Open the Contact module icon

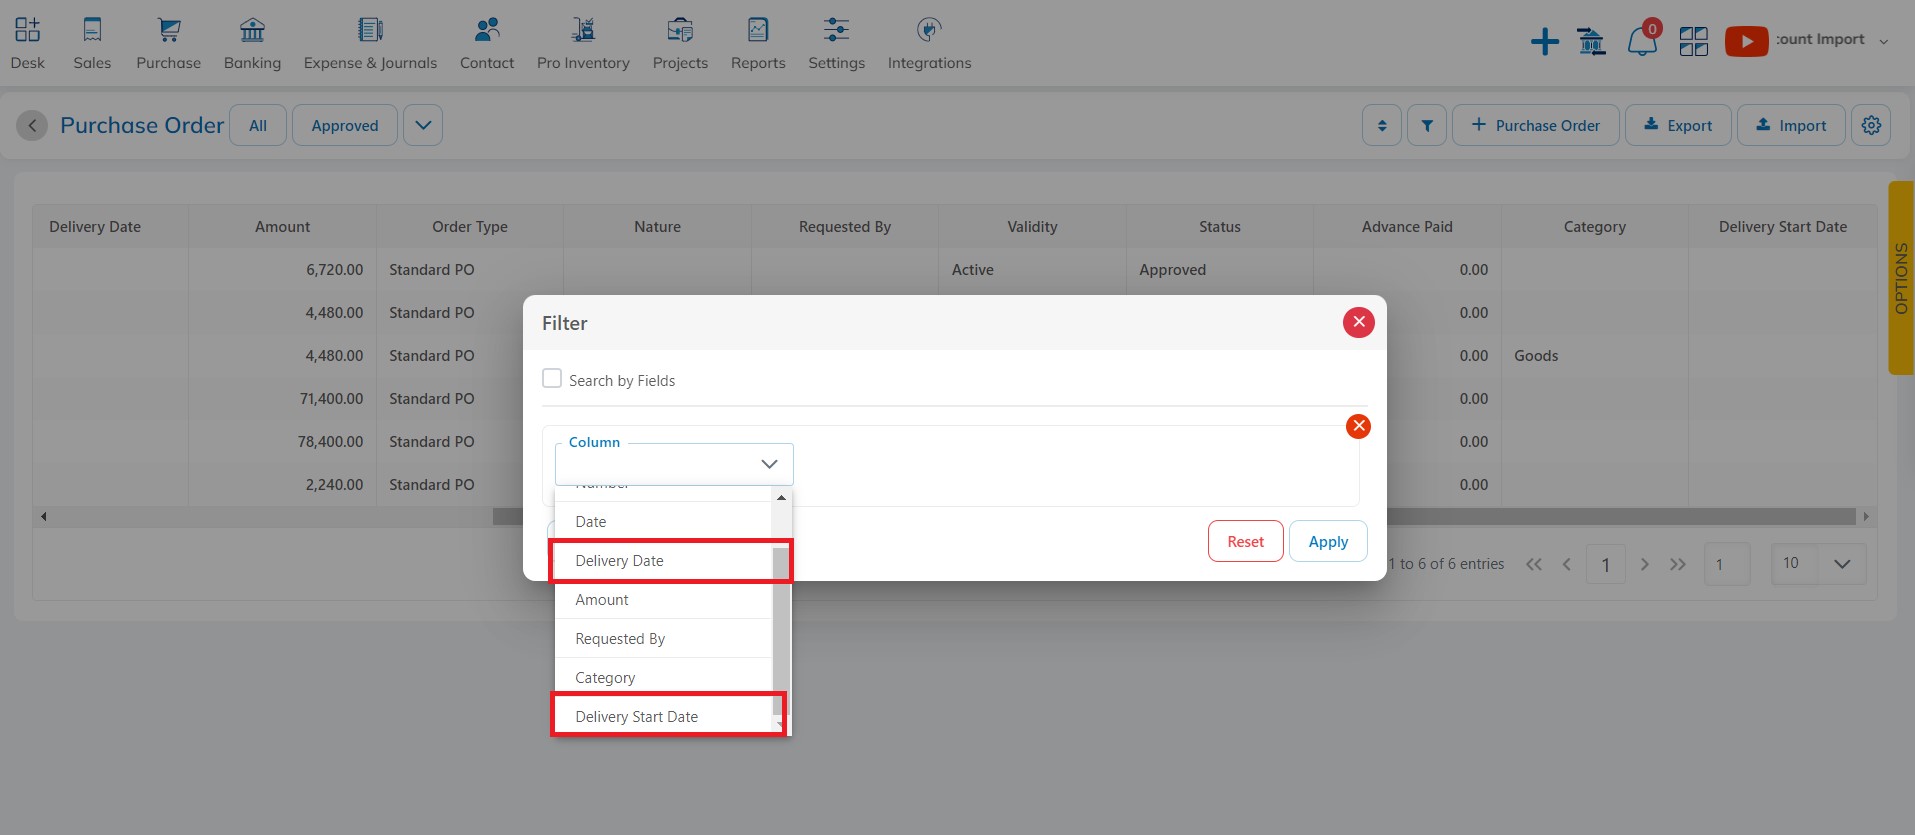pyautogui.click(x=487, y=30)
